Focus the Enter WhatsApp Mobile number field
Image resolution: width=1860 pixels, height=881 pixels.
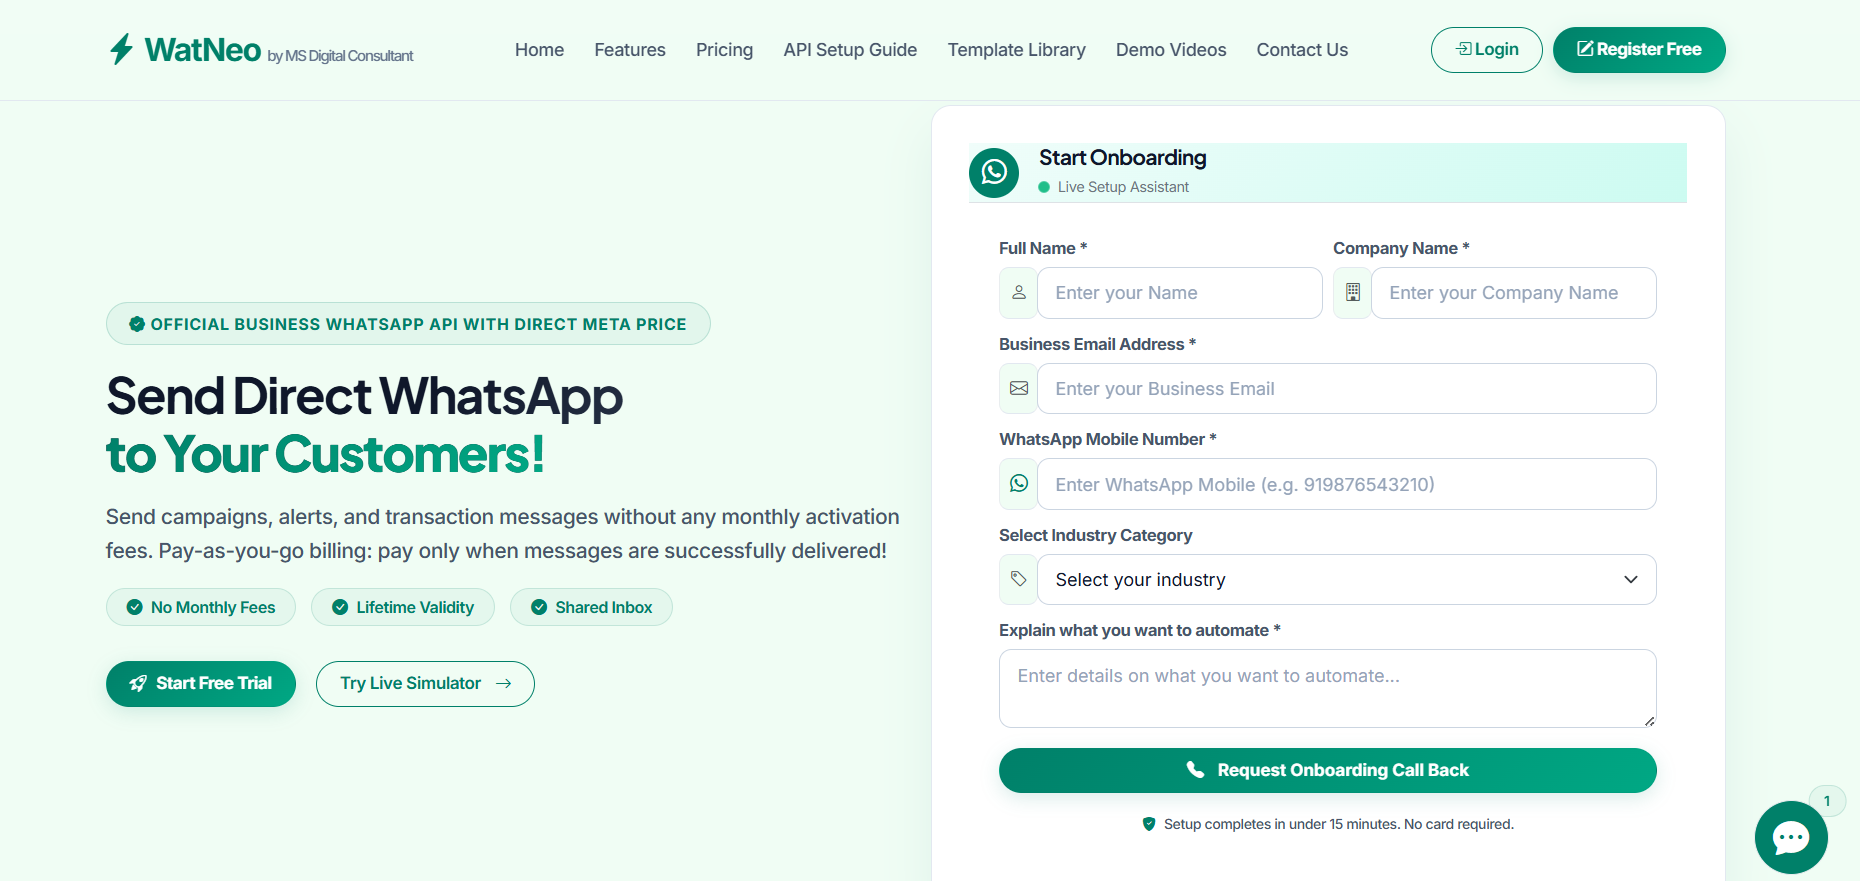point(1346,484)
